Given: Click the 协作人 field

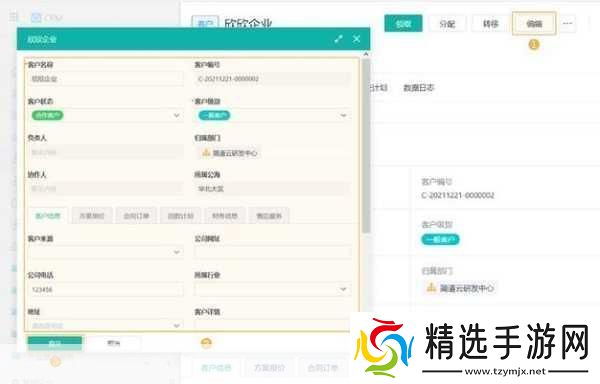Looking at the screenshot, I should point(105,189).
